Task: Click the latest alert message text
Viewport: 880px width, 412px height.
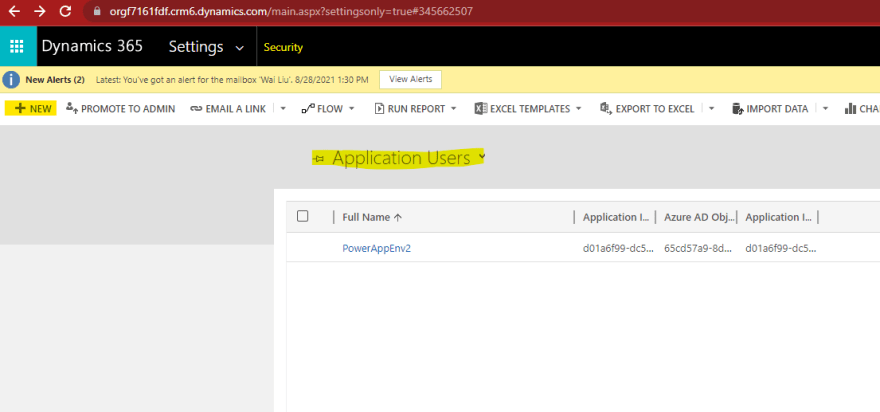Action: coord(232,80)
